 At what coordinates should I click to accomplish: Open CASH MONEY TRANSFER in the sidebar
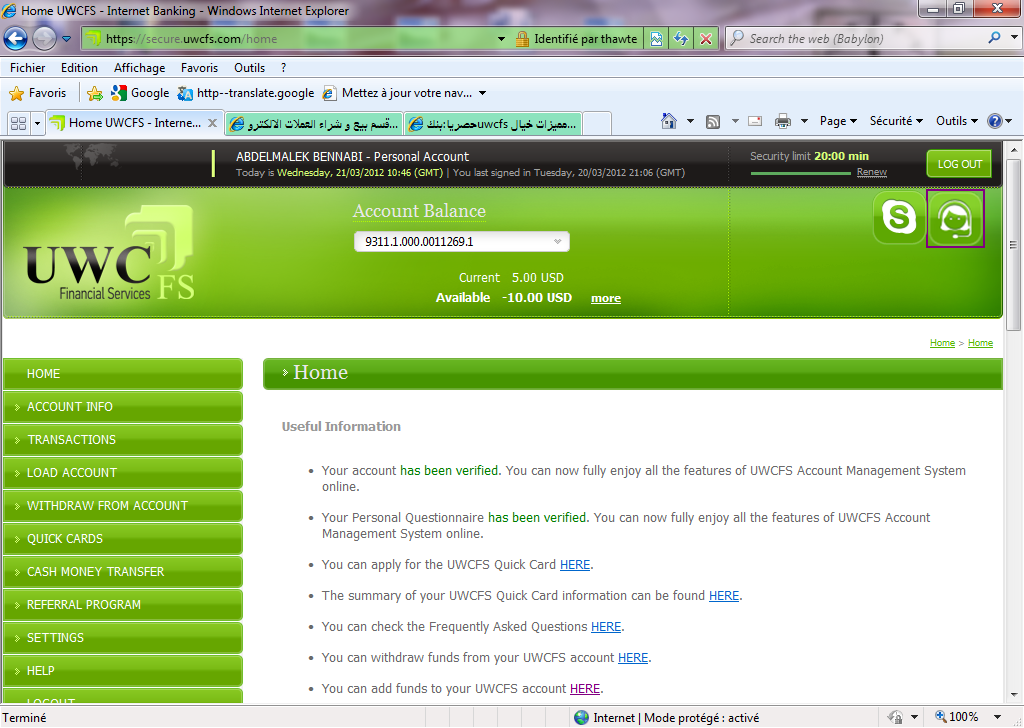click(x=123, y=572)
